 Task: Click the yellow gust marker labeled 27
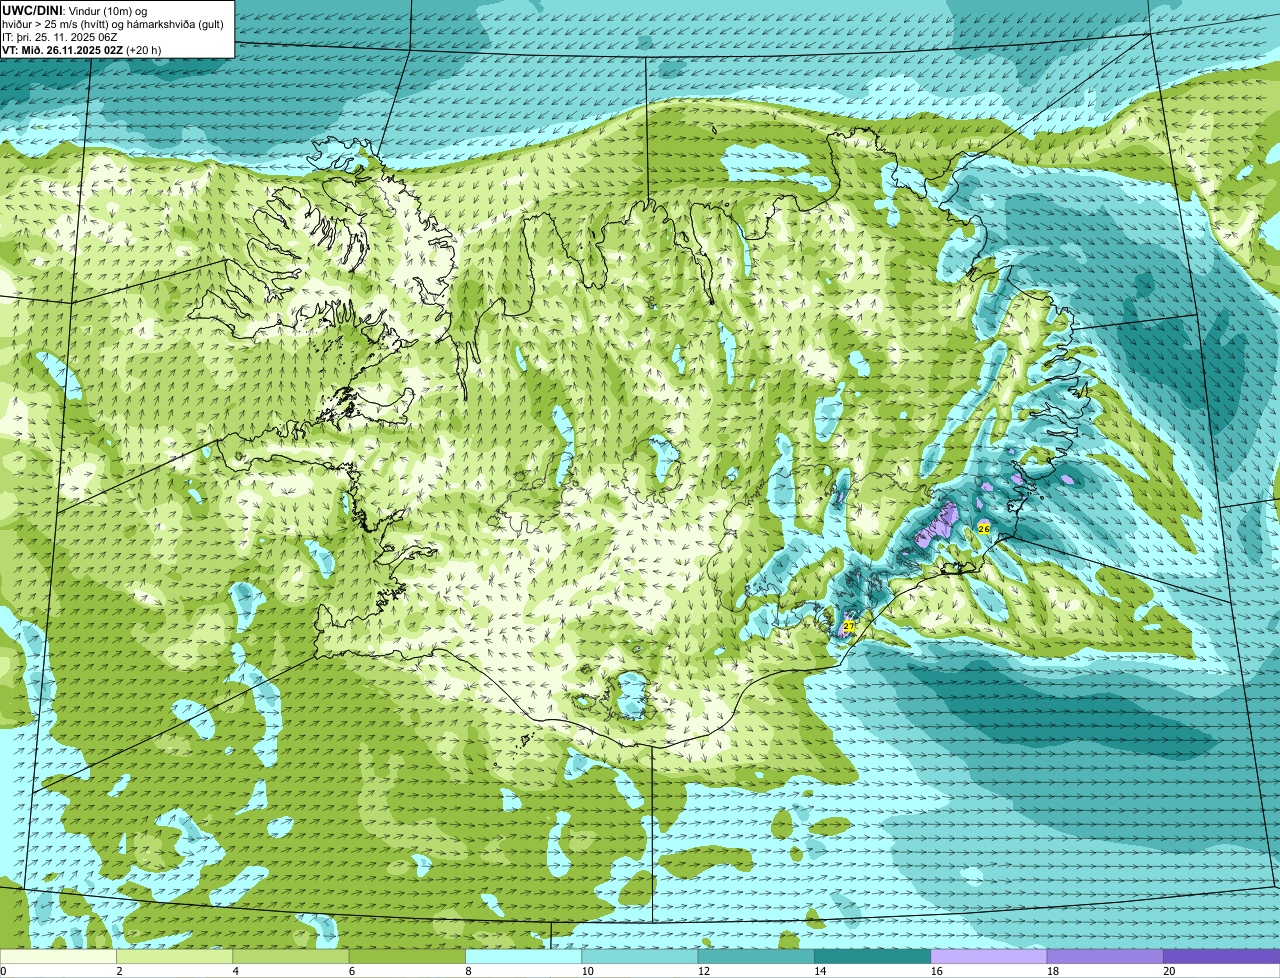849,625
